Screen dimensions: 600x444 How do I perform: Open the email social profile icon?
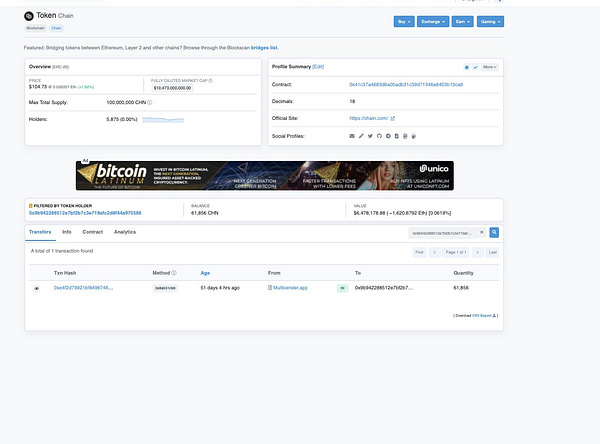[352, 136]
